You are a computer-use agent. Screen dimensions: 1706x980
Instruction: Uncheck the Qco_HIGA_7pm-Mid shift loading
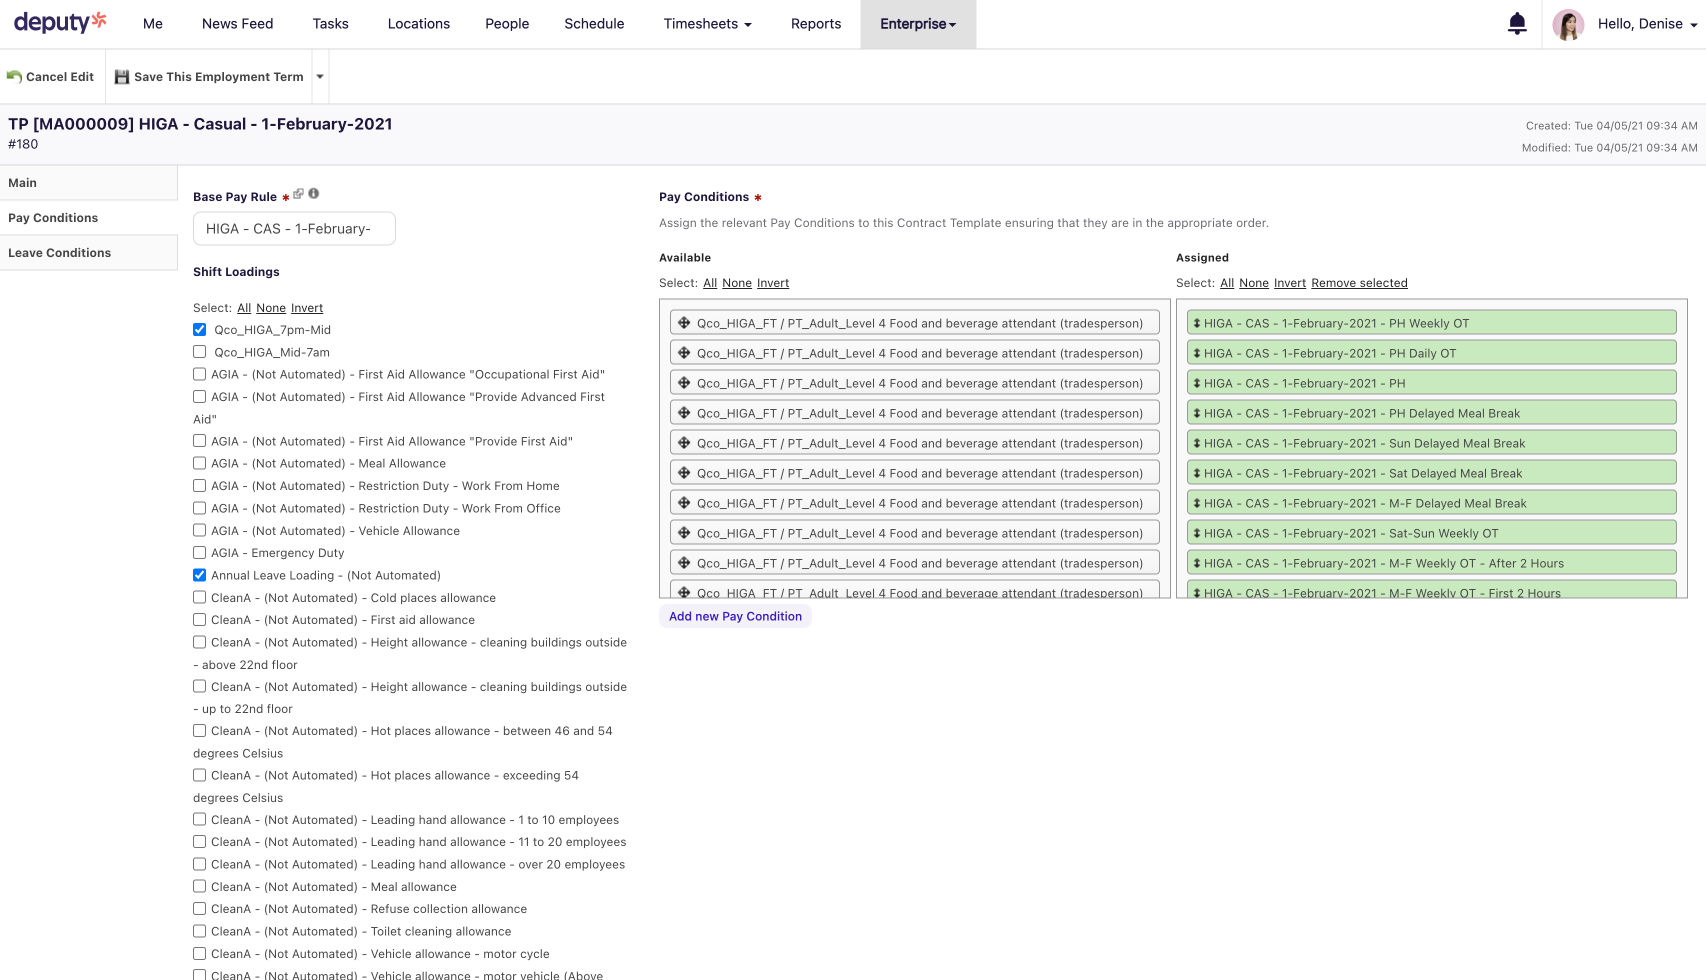(200, 330)
